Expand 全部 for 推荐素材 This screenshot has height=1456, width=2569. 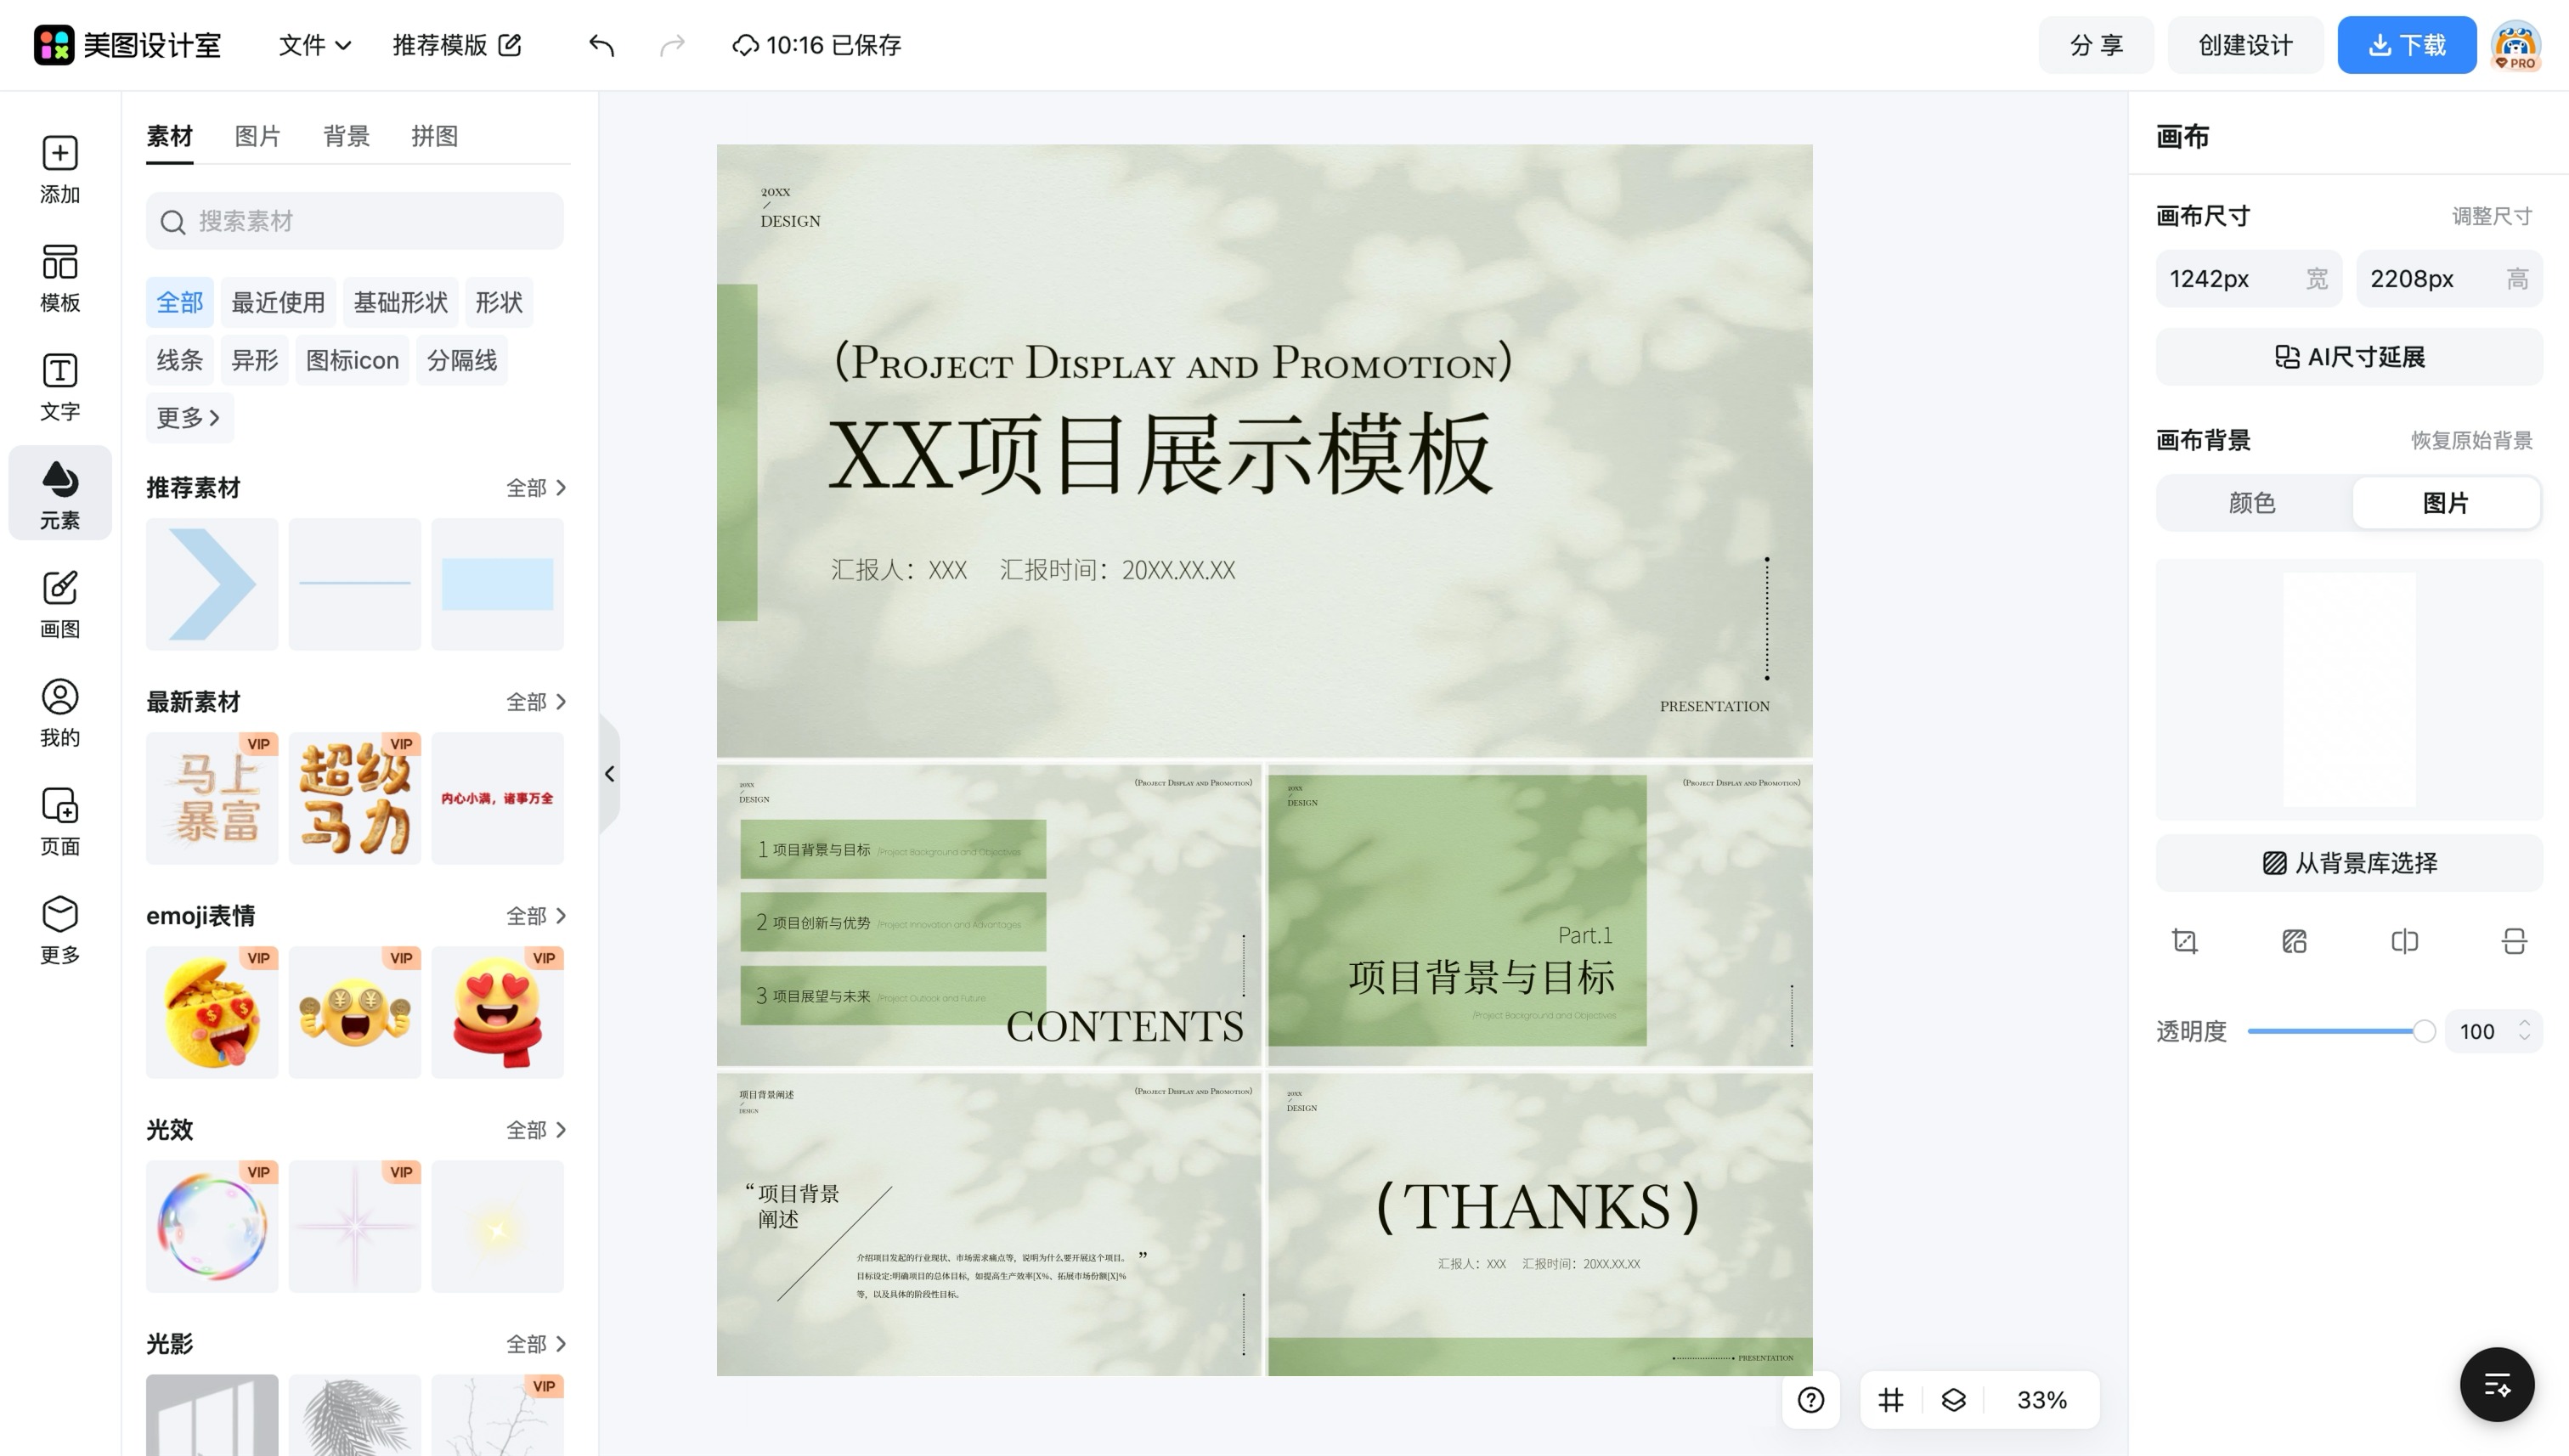coord(536,488)
